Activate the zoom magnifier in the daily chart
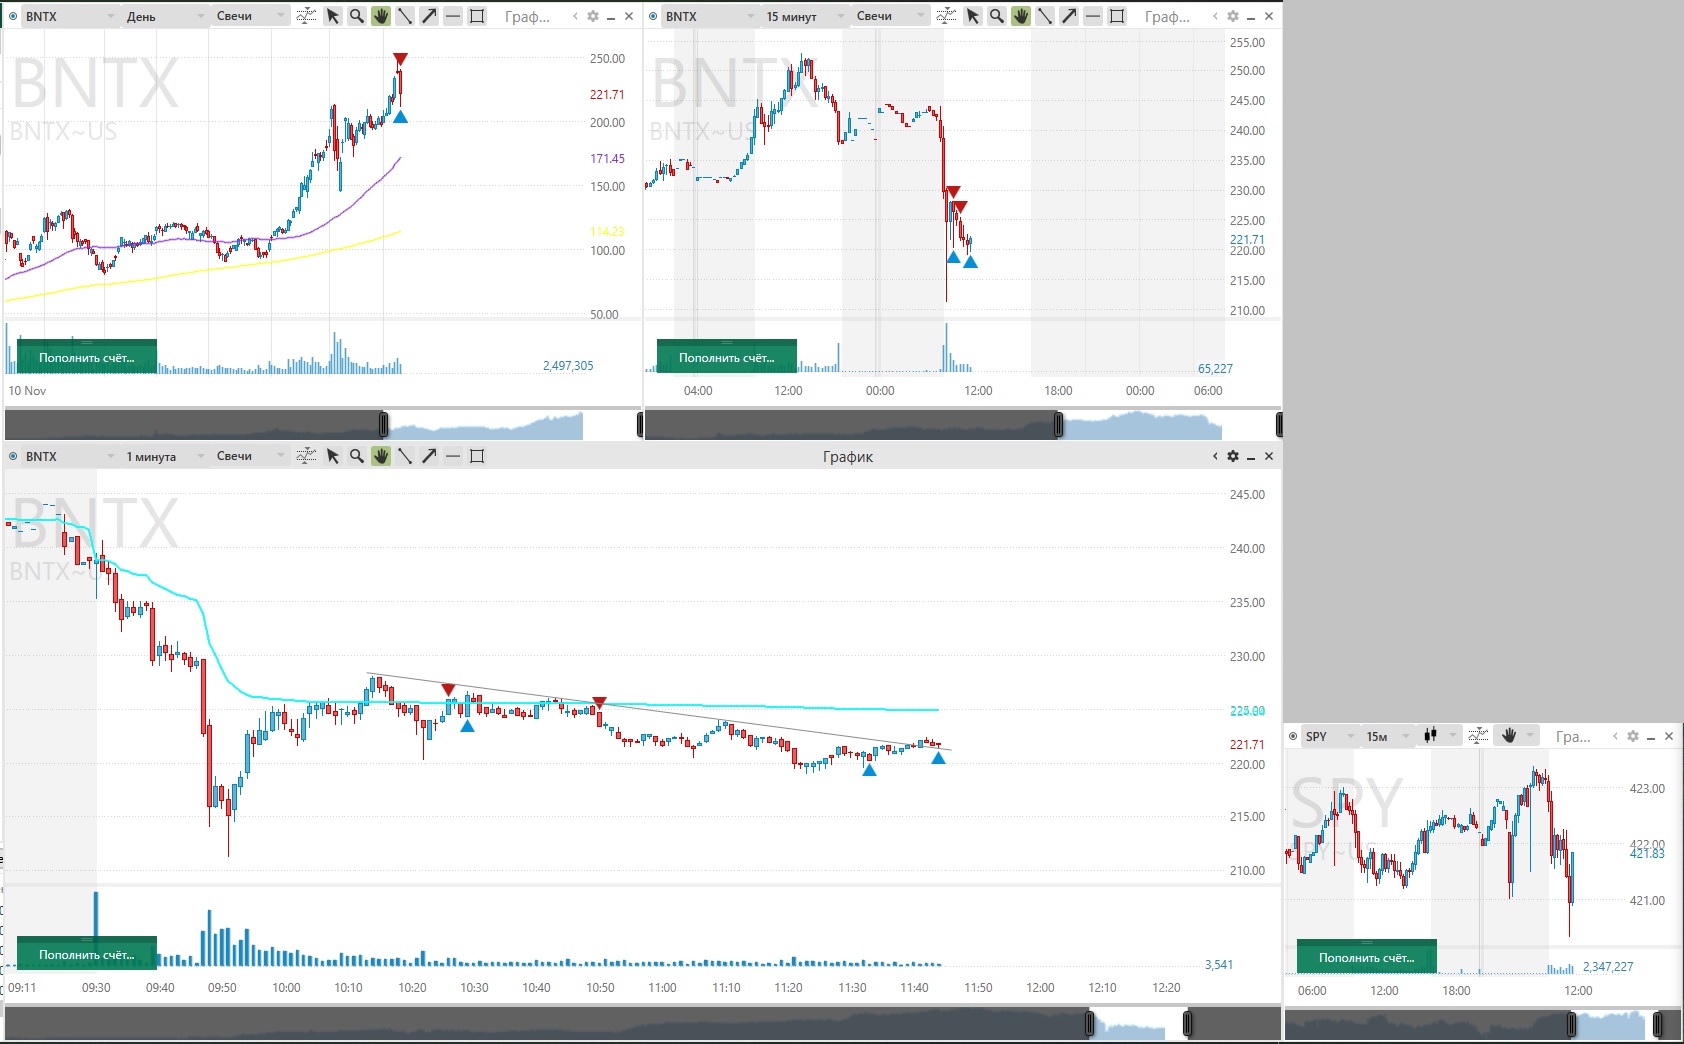The image size is (1684, 1044). [x=357, y=16]
